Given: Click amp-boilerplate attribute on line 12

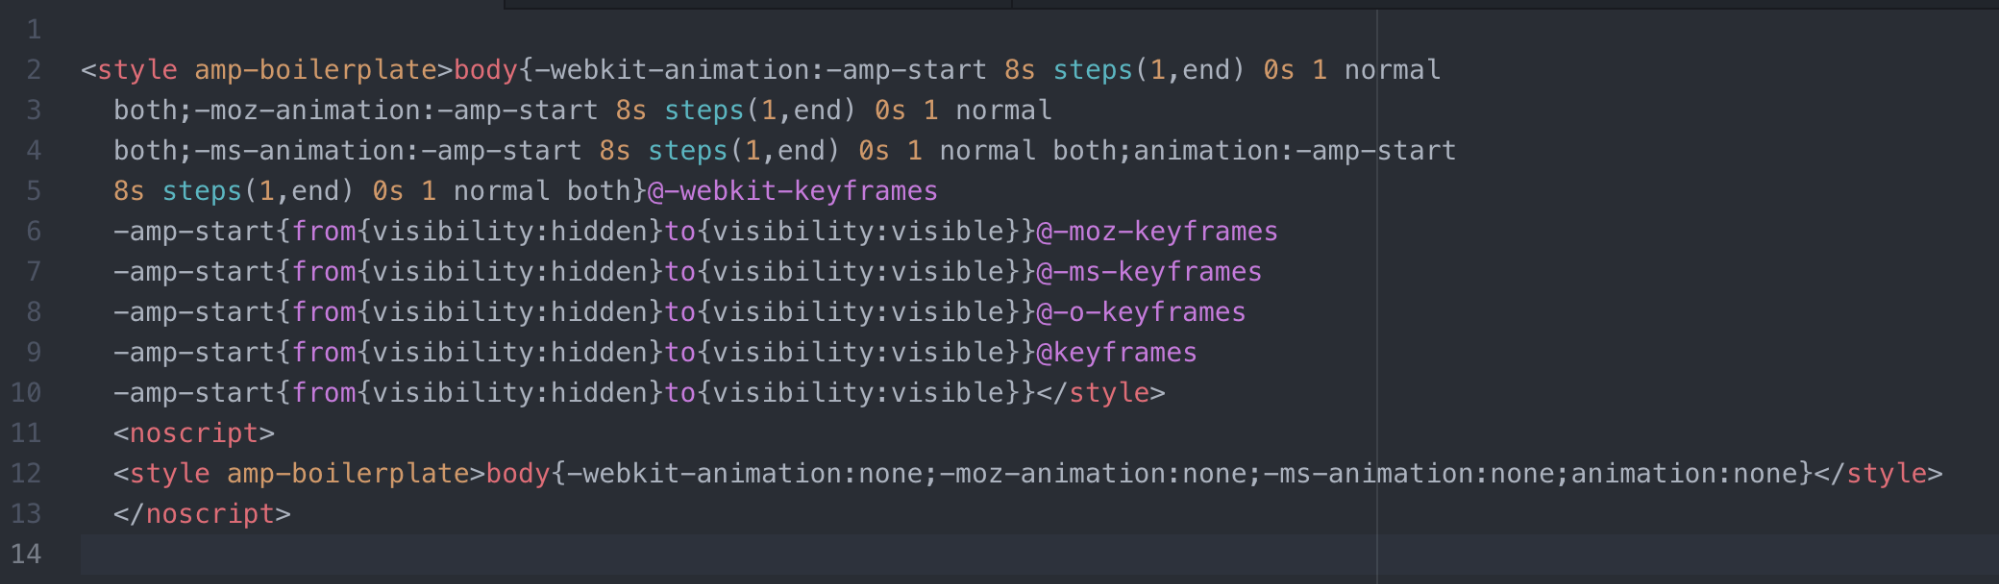Looking at the screenshot, I should tap(348, 473).
